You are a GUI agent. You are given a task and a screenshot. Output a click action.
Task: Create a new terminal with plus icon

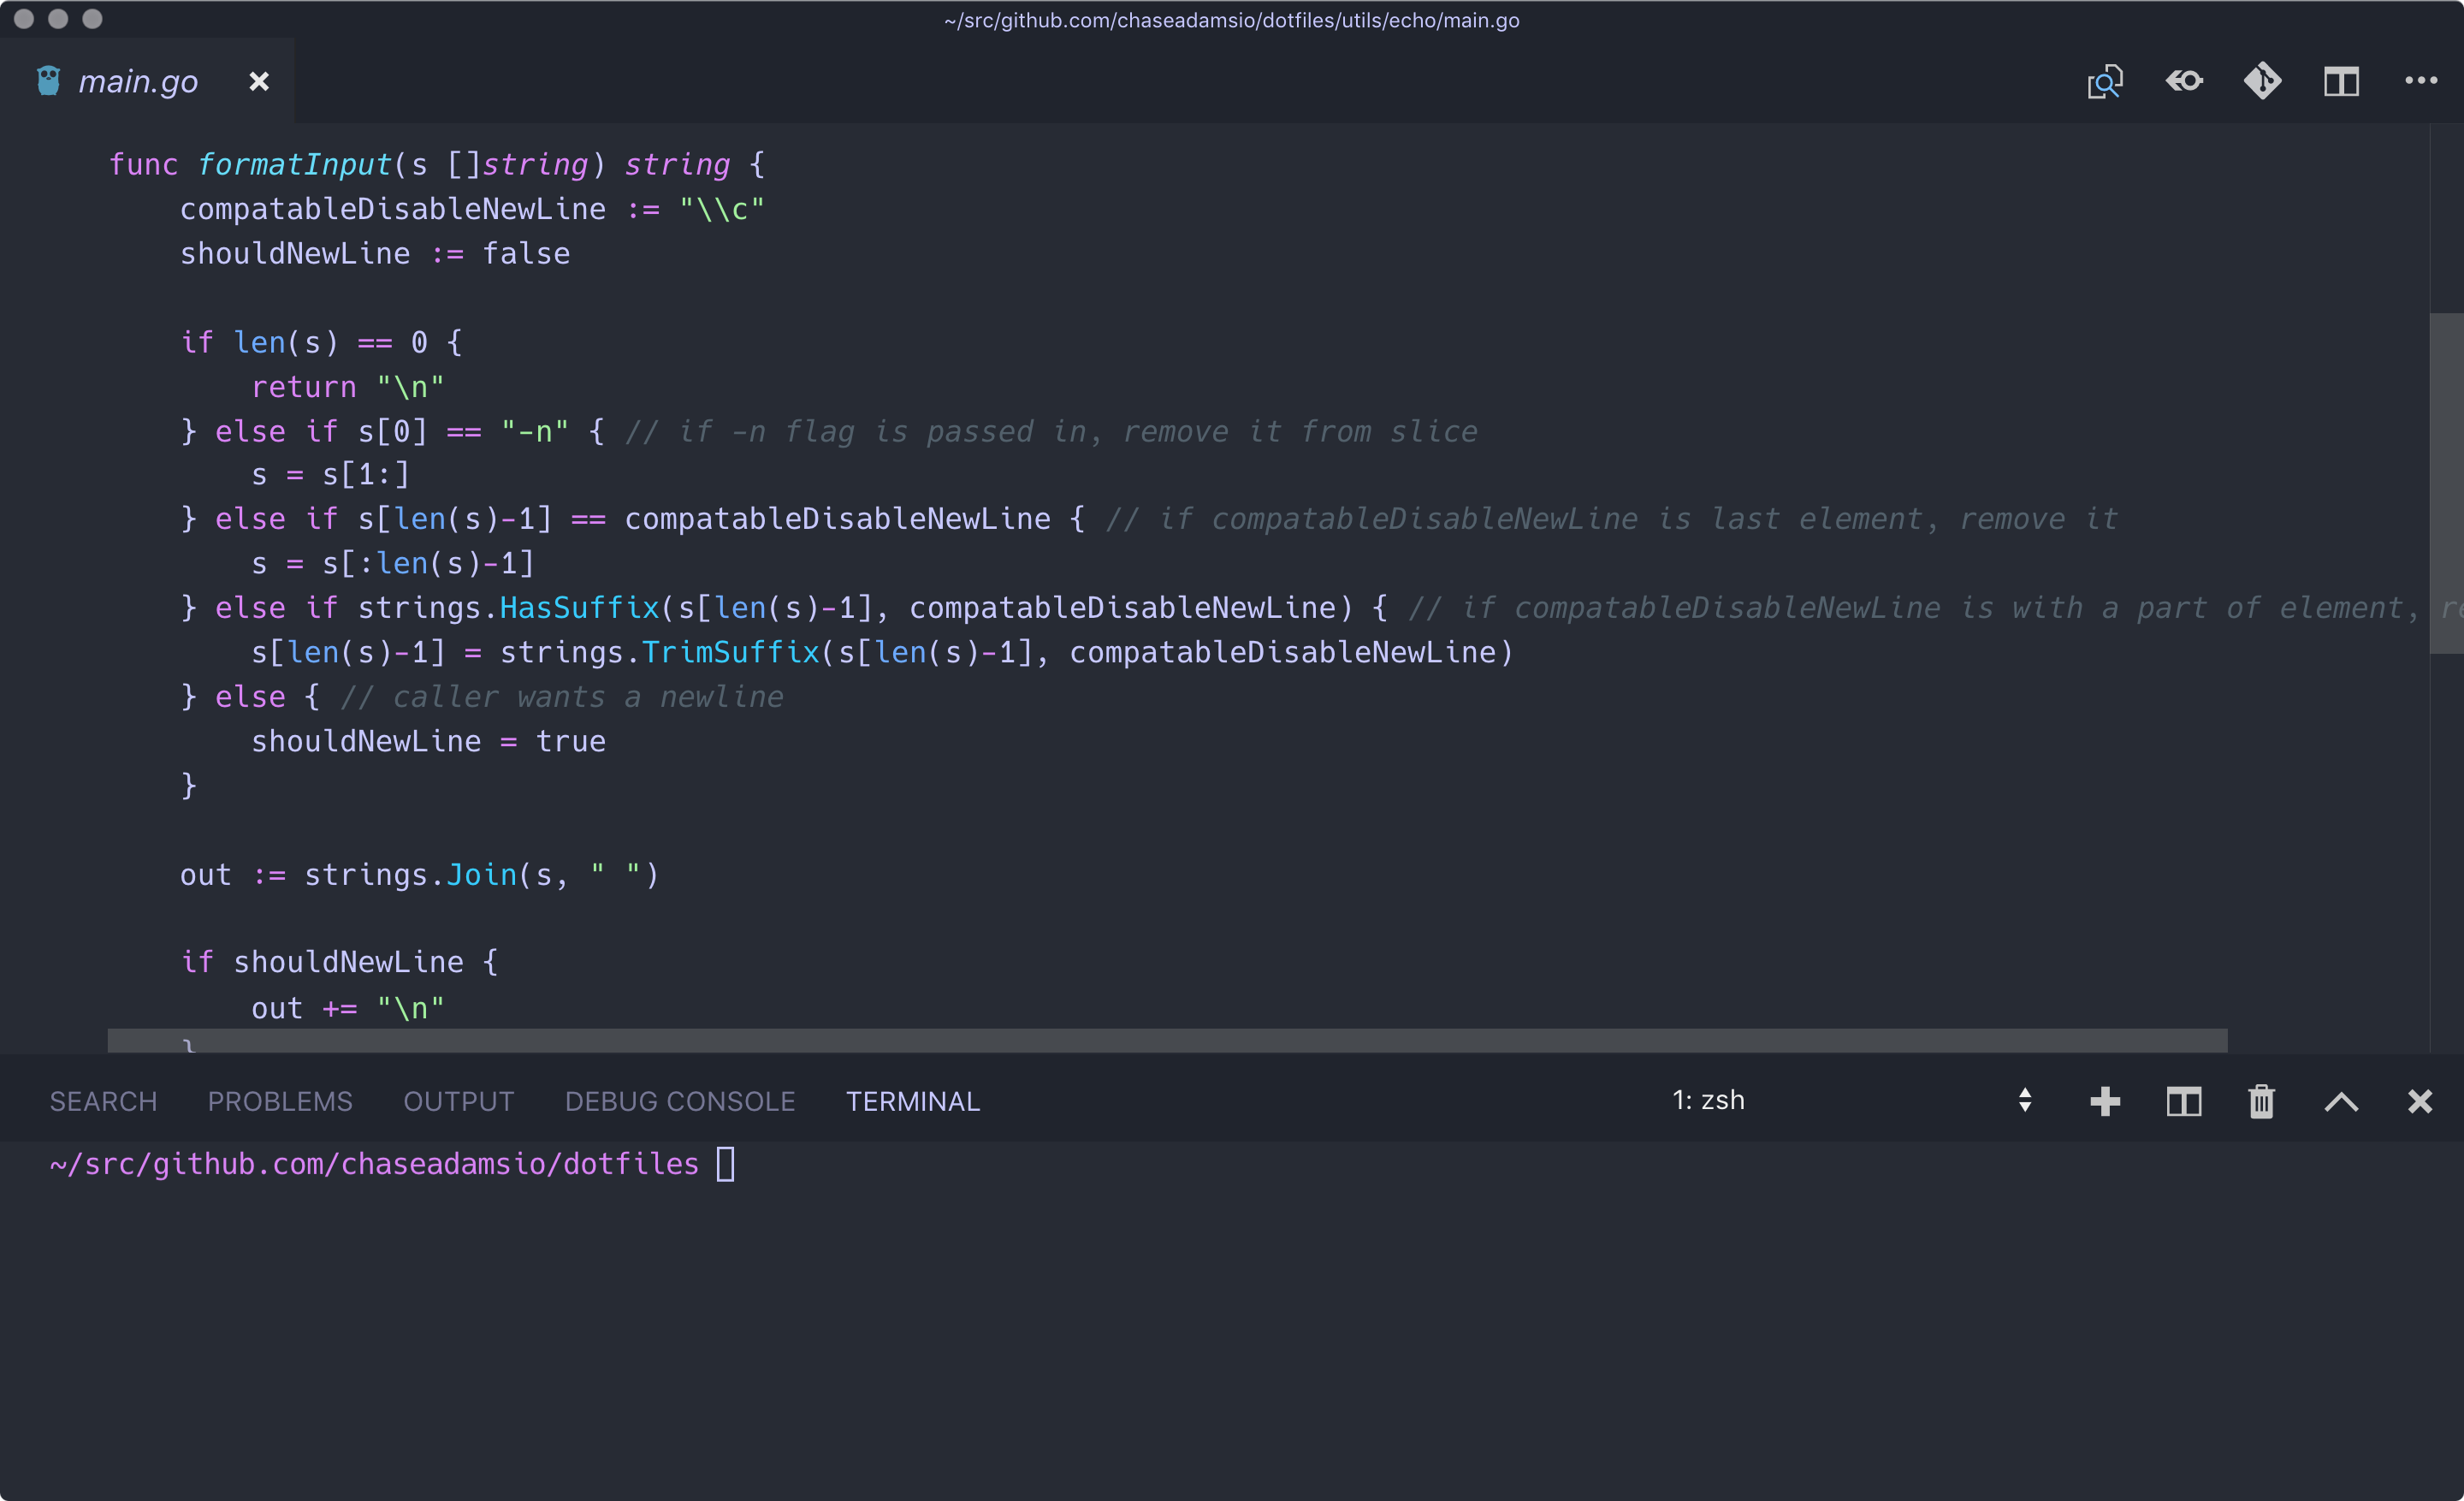2105,1101
